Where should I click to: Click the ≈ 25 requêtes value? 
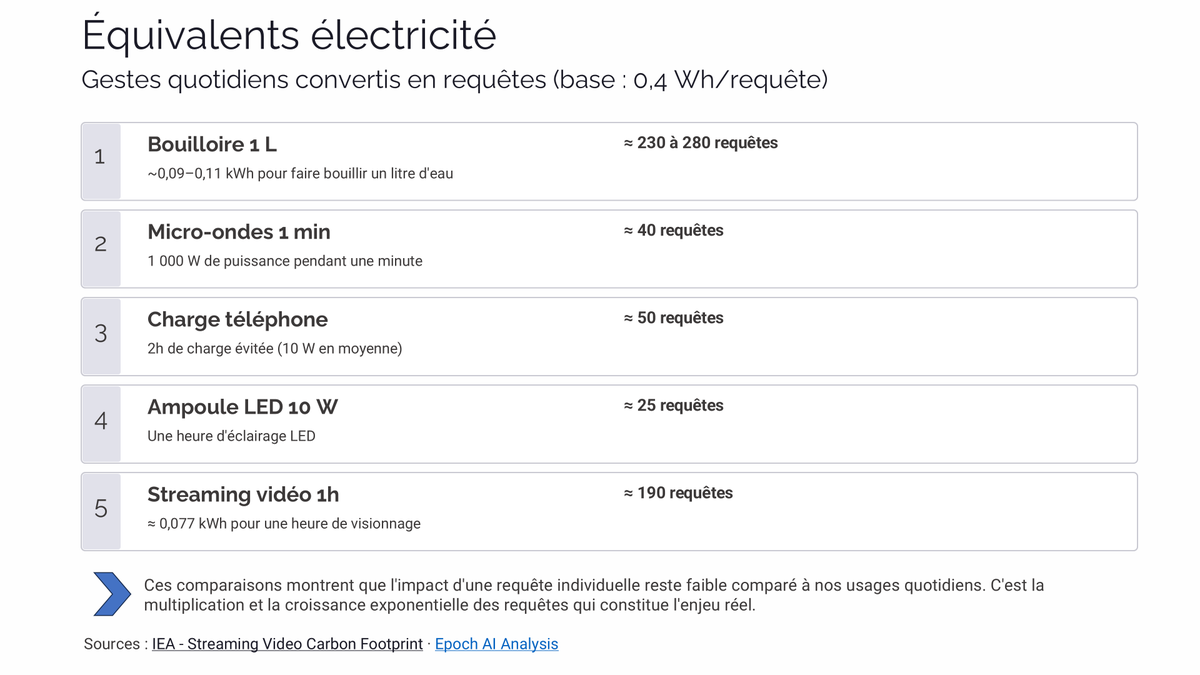coord(673,406)
